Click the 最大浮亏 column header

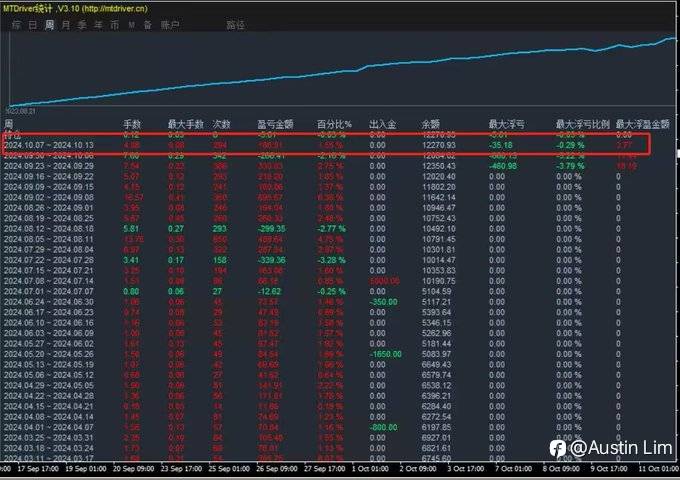tap(507, 124)
